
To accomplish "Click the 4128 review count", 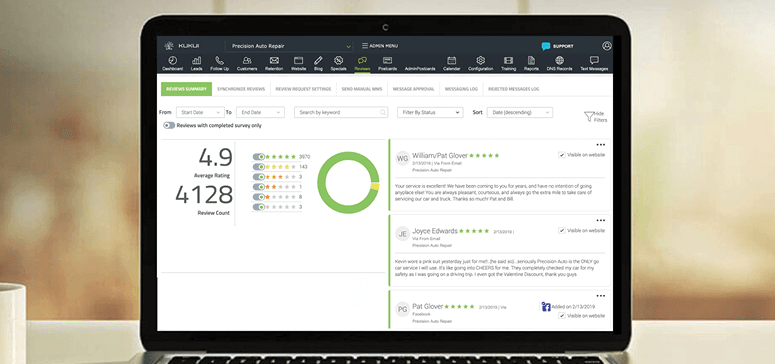I will 204,195.
